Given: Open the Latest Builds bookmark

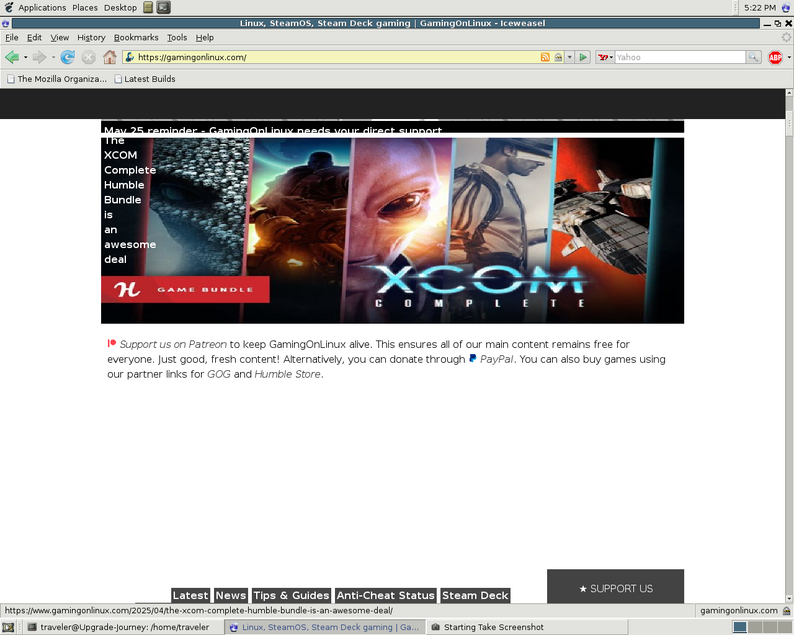Looking at the screenshot, I should pos(145,79).
